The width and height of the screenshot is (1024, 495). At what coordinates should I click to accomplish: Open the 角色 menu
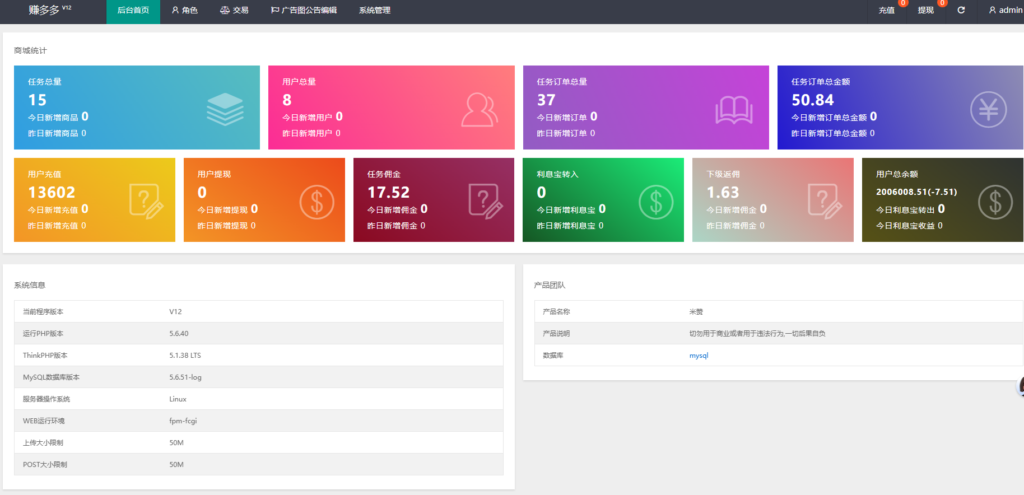click(185, 10)
